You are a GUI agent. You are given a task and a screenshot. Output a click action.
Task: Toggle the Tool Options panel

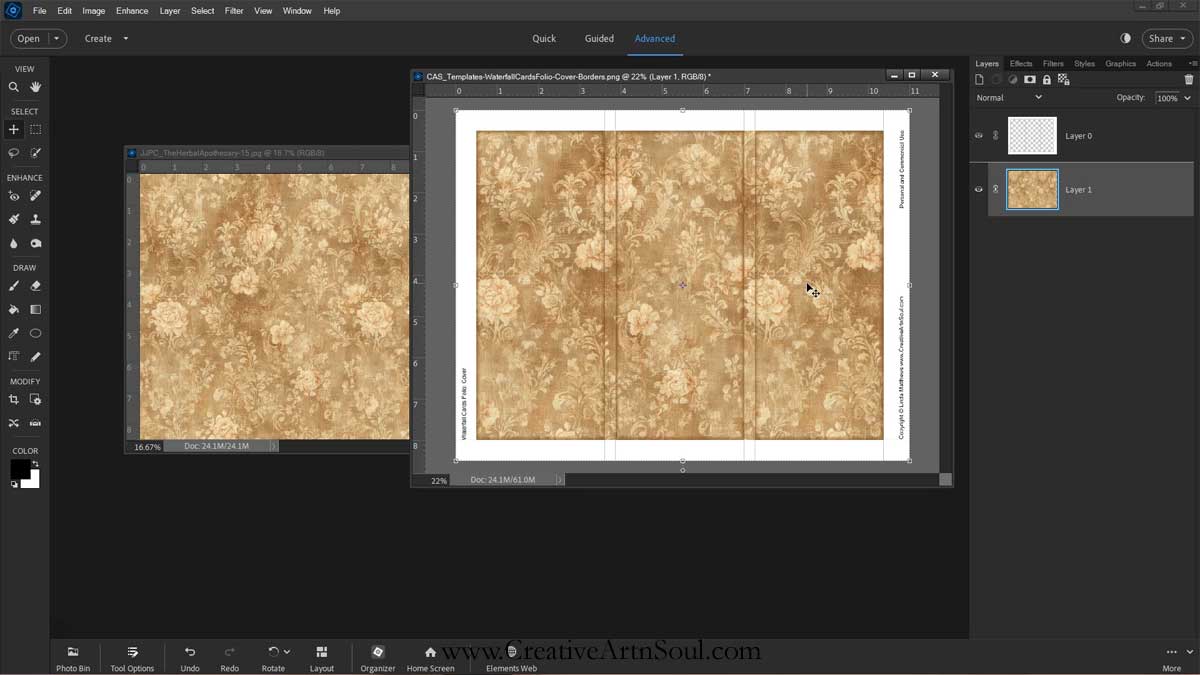click(132, 658)
